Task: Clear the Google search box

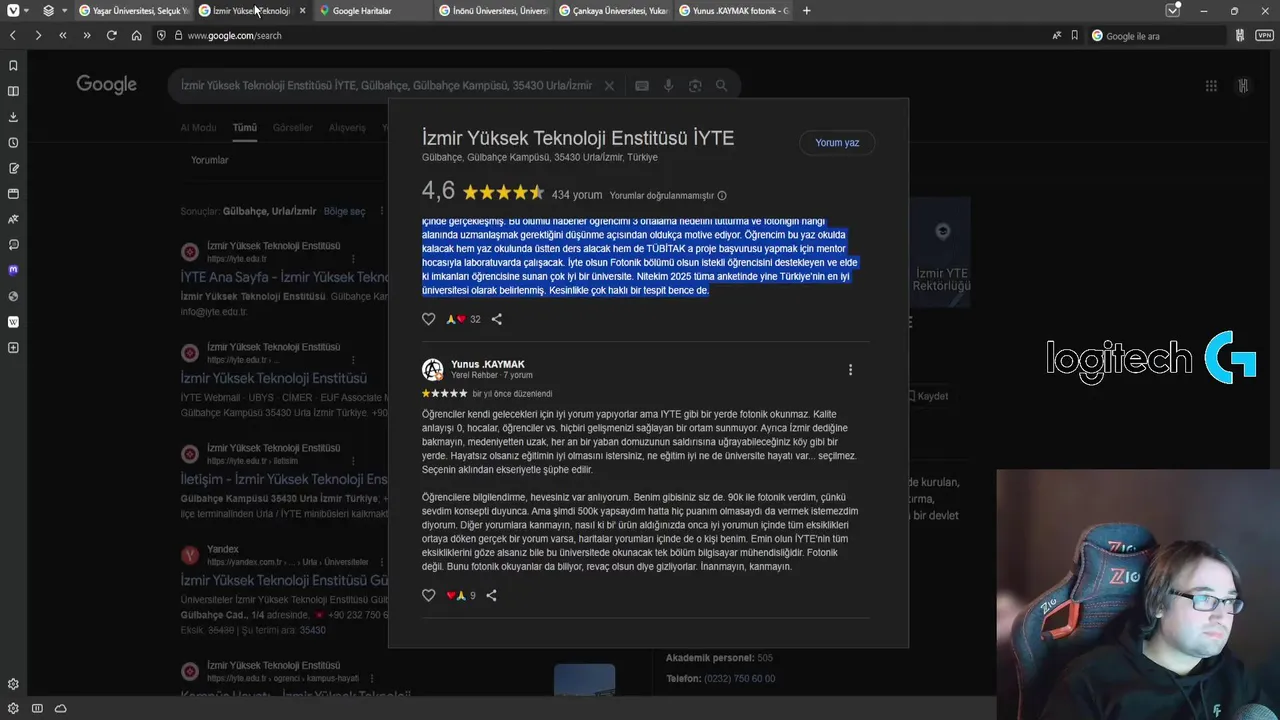Action: coord(609,86)
